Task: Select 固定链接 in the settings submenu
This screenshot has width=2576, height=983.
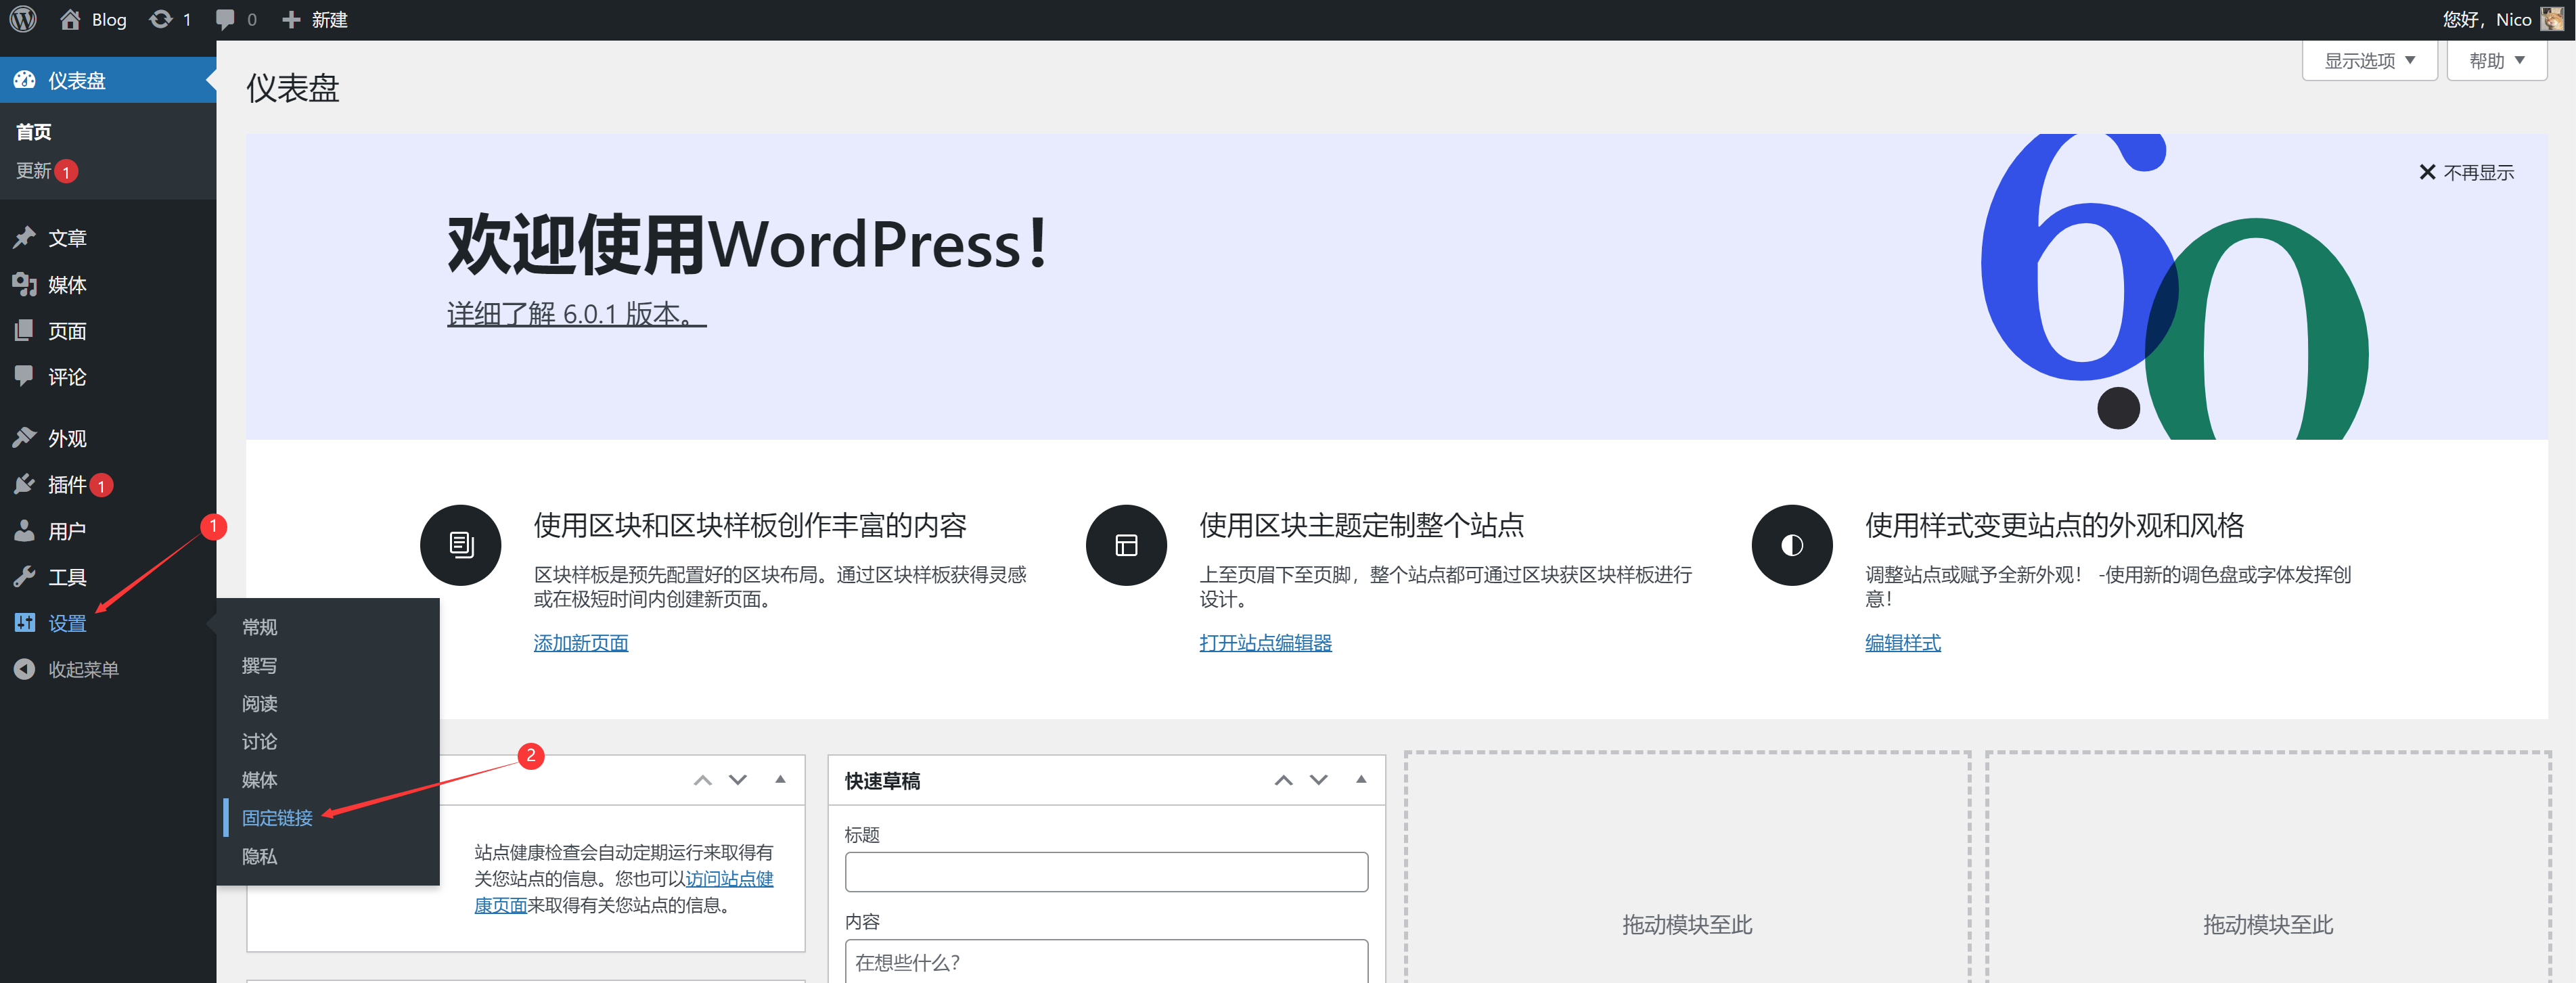Action: pyautogui.click(x=277, y=818)
